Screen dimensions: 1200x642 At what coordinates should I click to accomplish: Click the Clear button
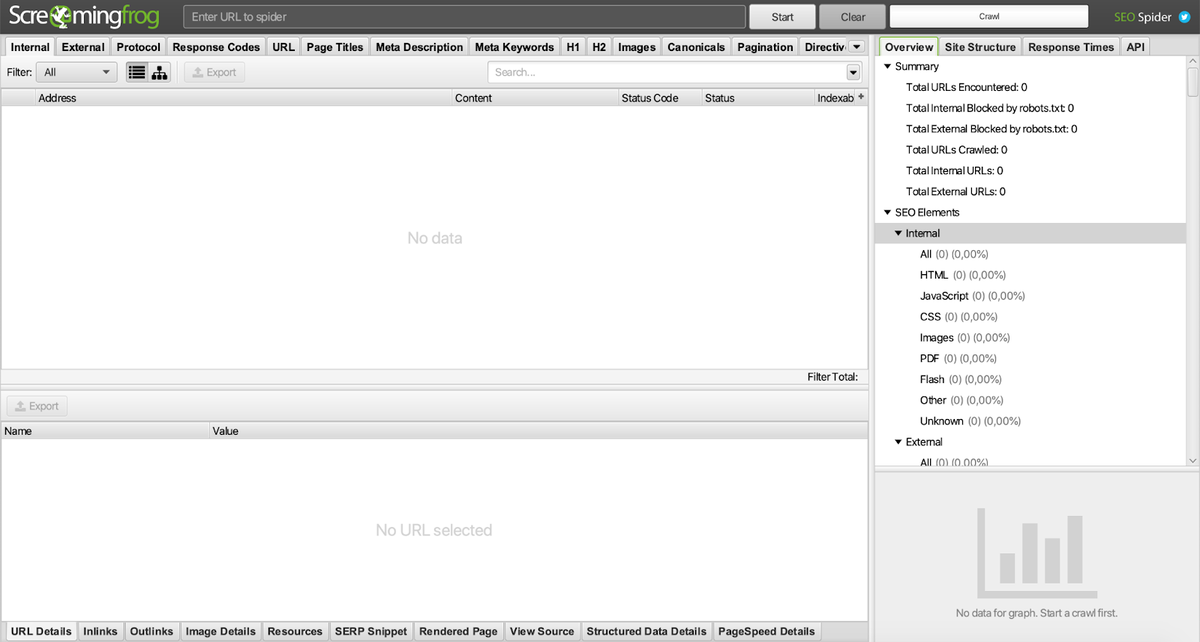pos(853,17)
